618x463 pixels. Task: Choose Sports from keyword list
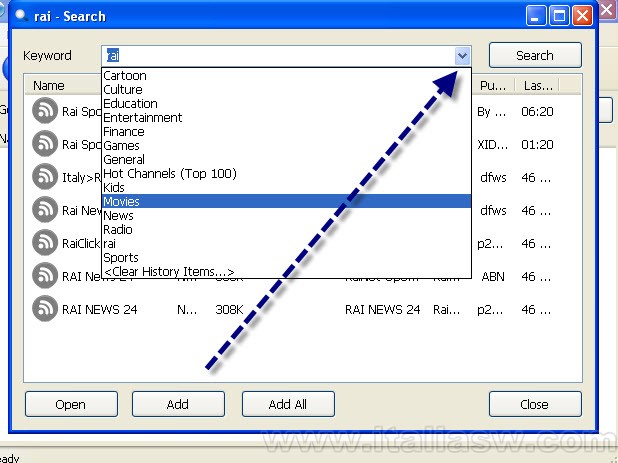286,257
